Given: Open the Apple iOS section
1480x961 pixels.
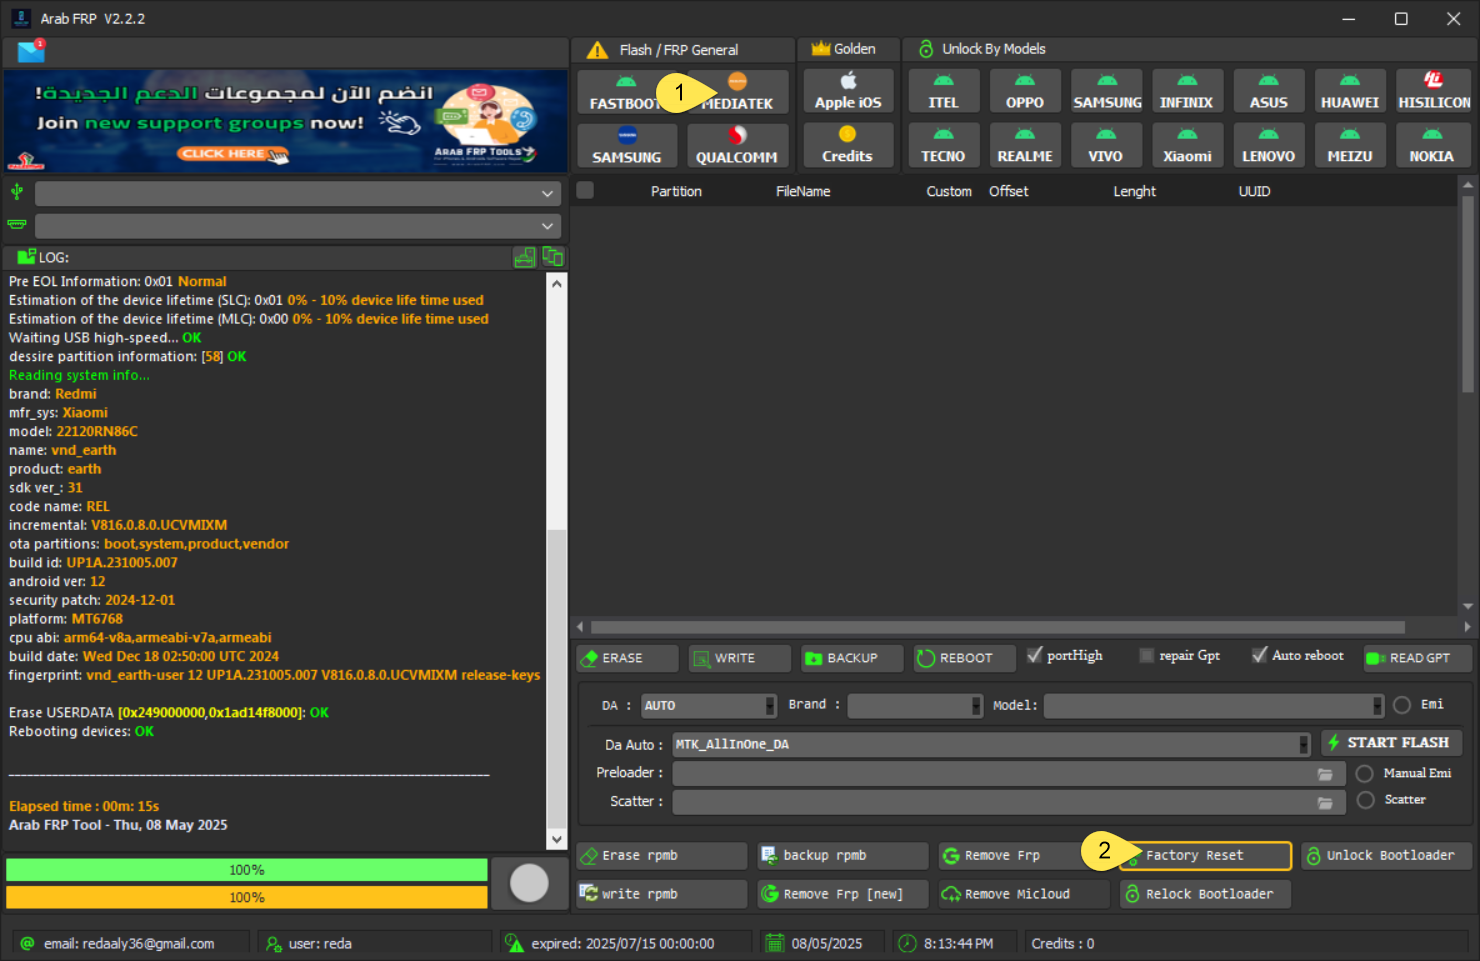Looking at the screenshot, I should point(848,91).
